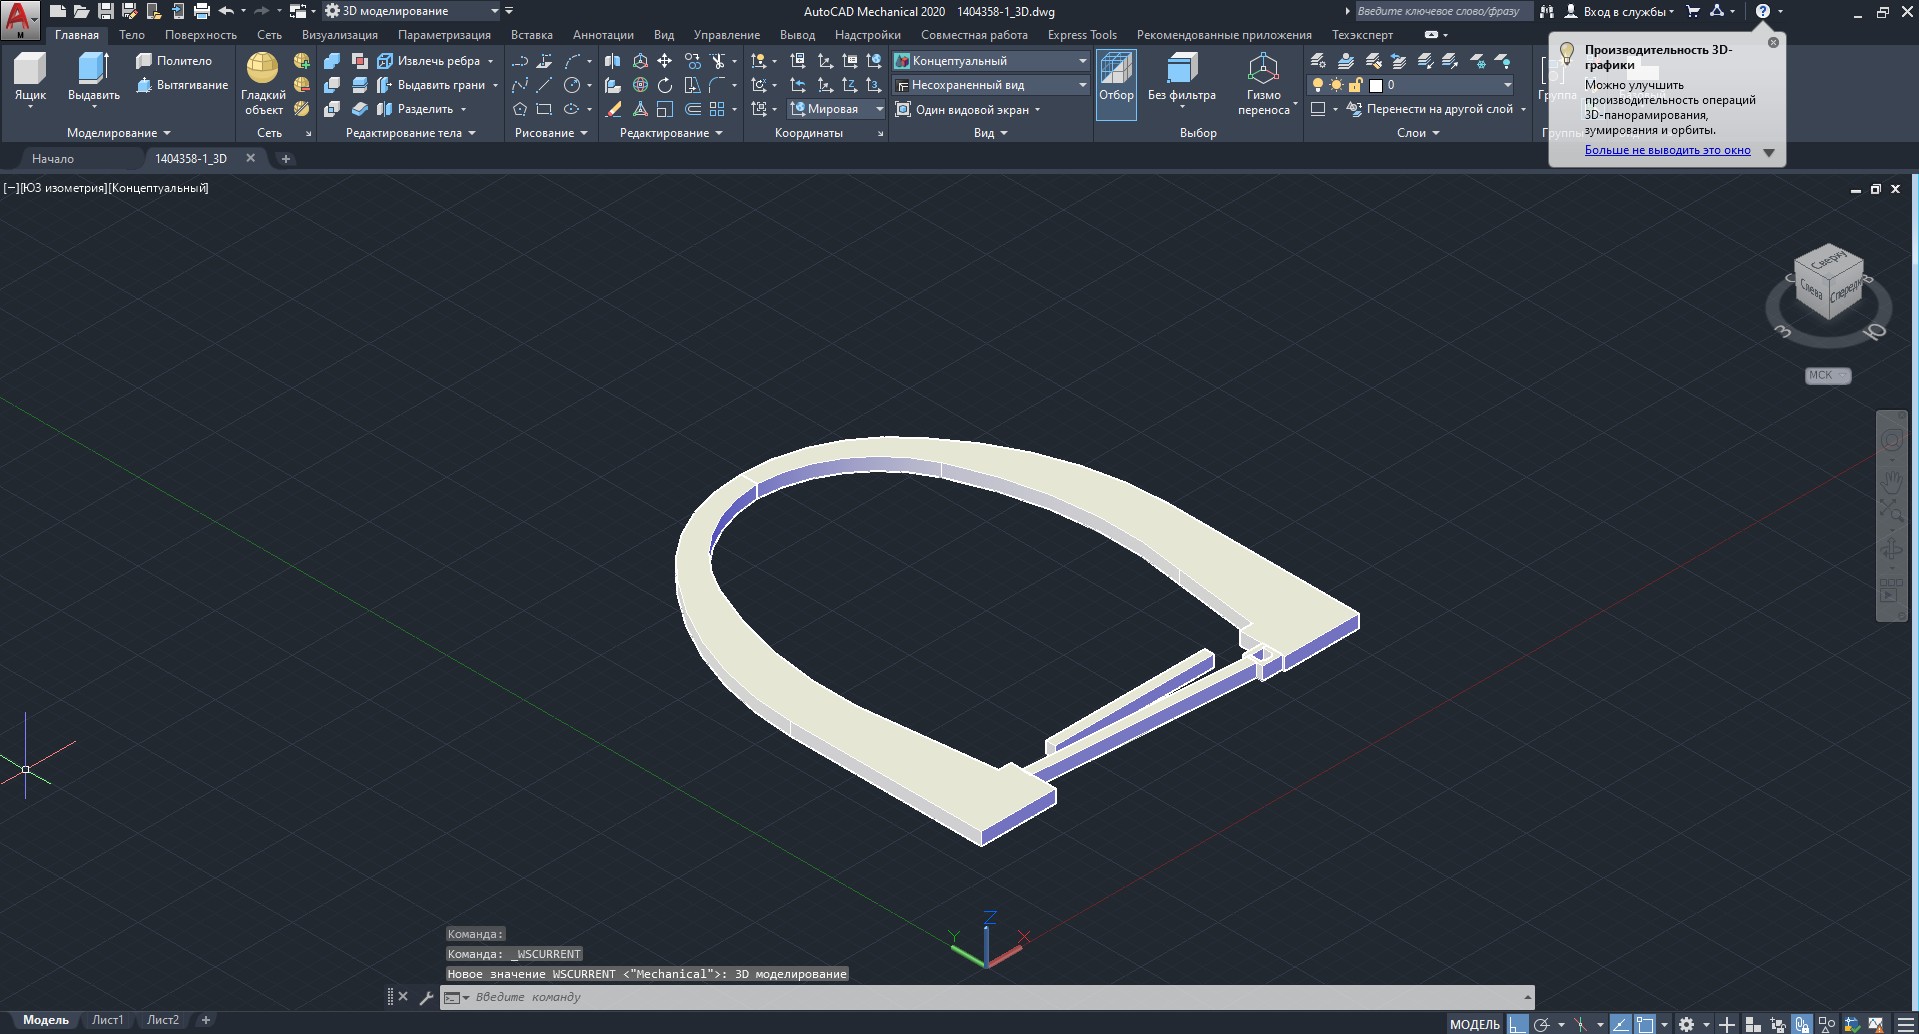Screen dimensions: 1919x1034
Task: Open the visual style Концептуальный dropdown
Action: (x=990, y=61)
